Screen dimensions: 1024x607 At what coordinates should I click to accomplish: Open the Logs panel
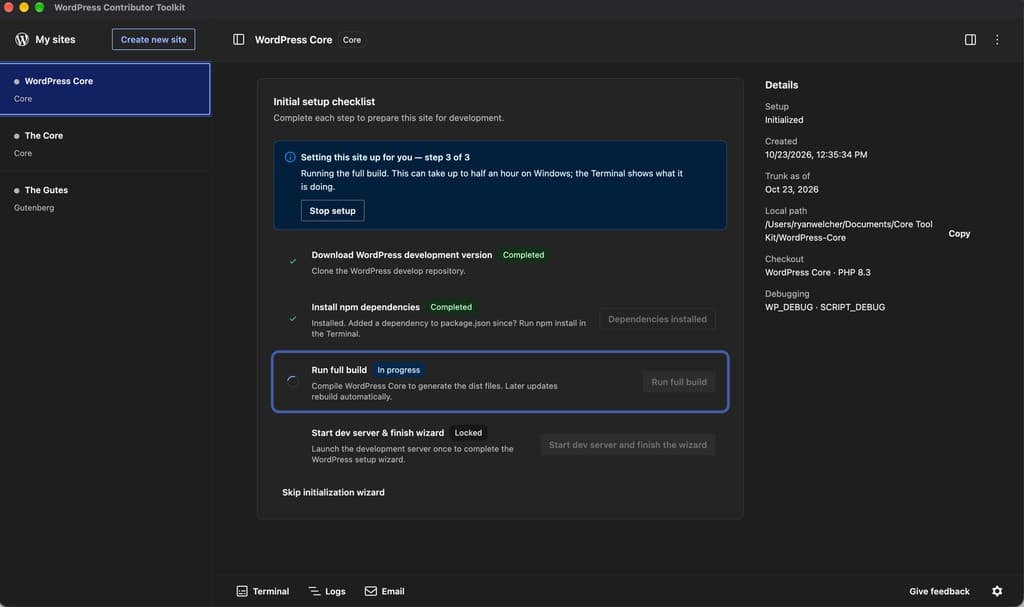pos(327,591)
